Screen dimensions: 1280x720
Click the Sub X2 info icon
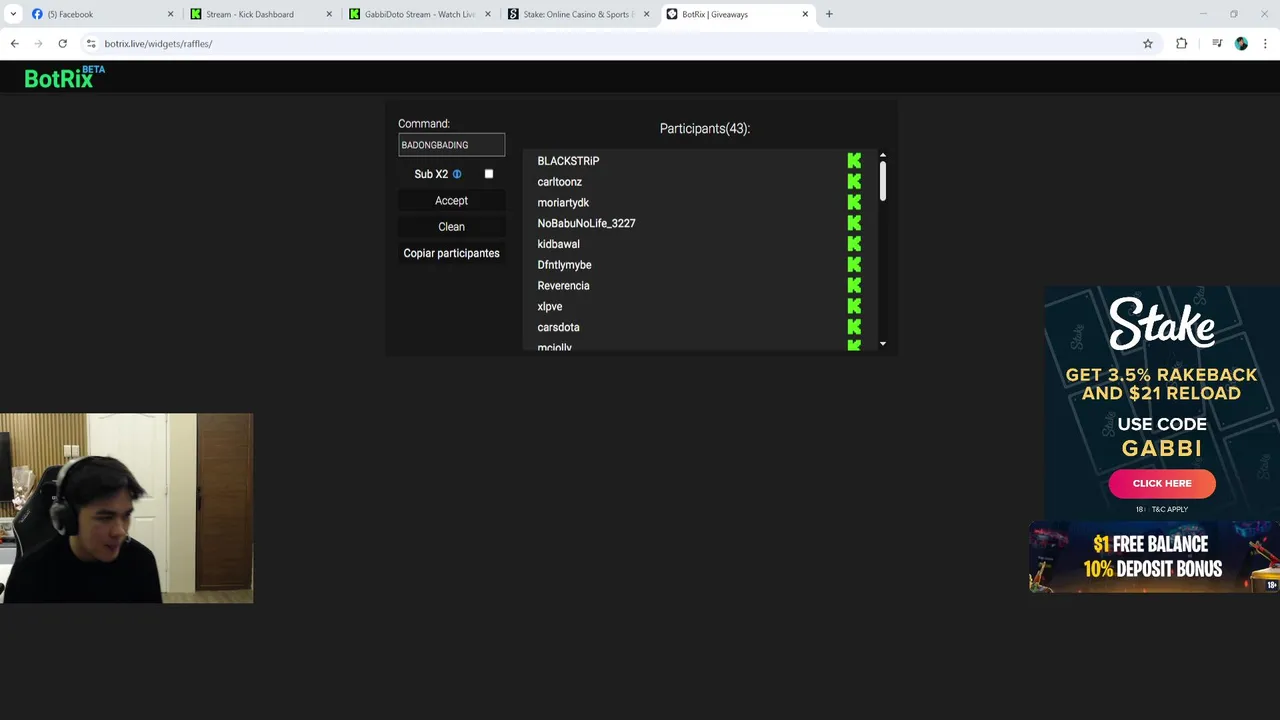click(x=457, y=174)
